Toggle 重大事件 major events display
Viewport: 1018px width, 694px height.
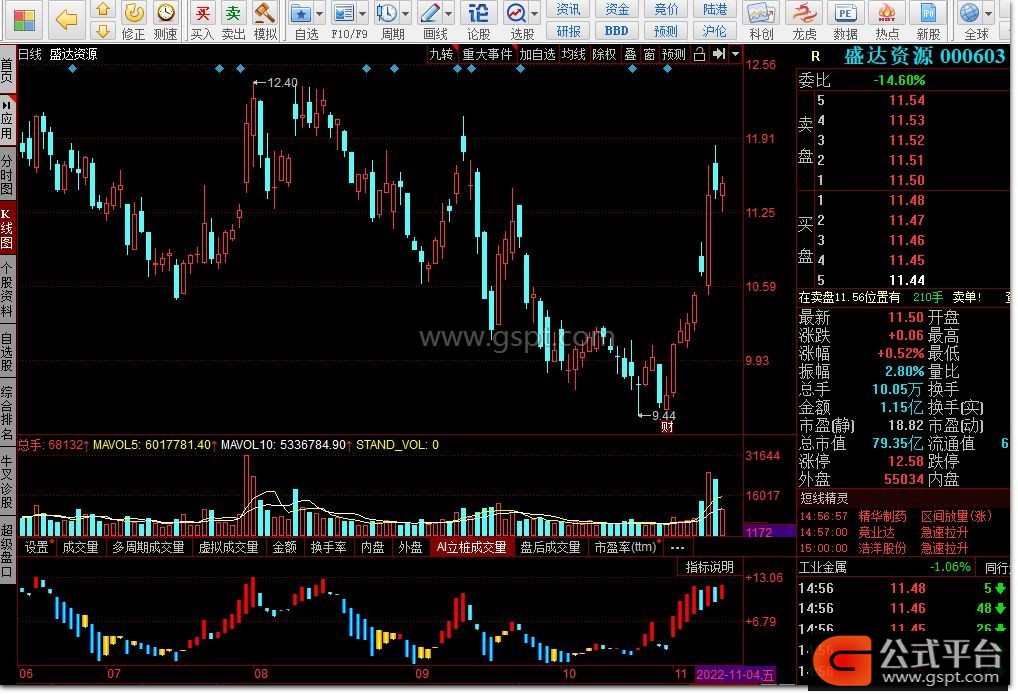487,55
